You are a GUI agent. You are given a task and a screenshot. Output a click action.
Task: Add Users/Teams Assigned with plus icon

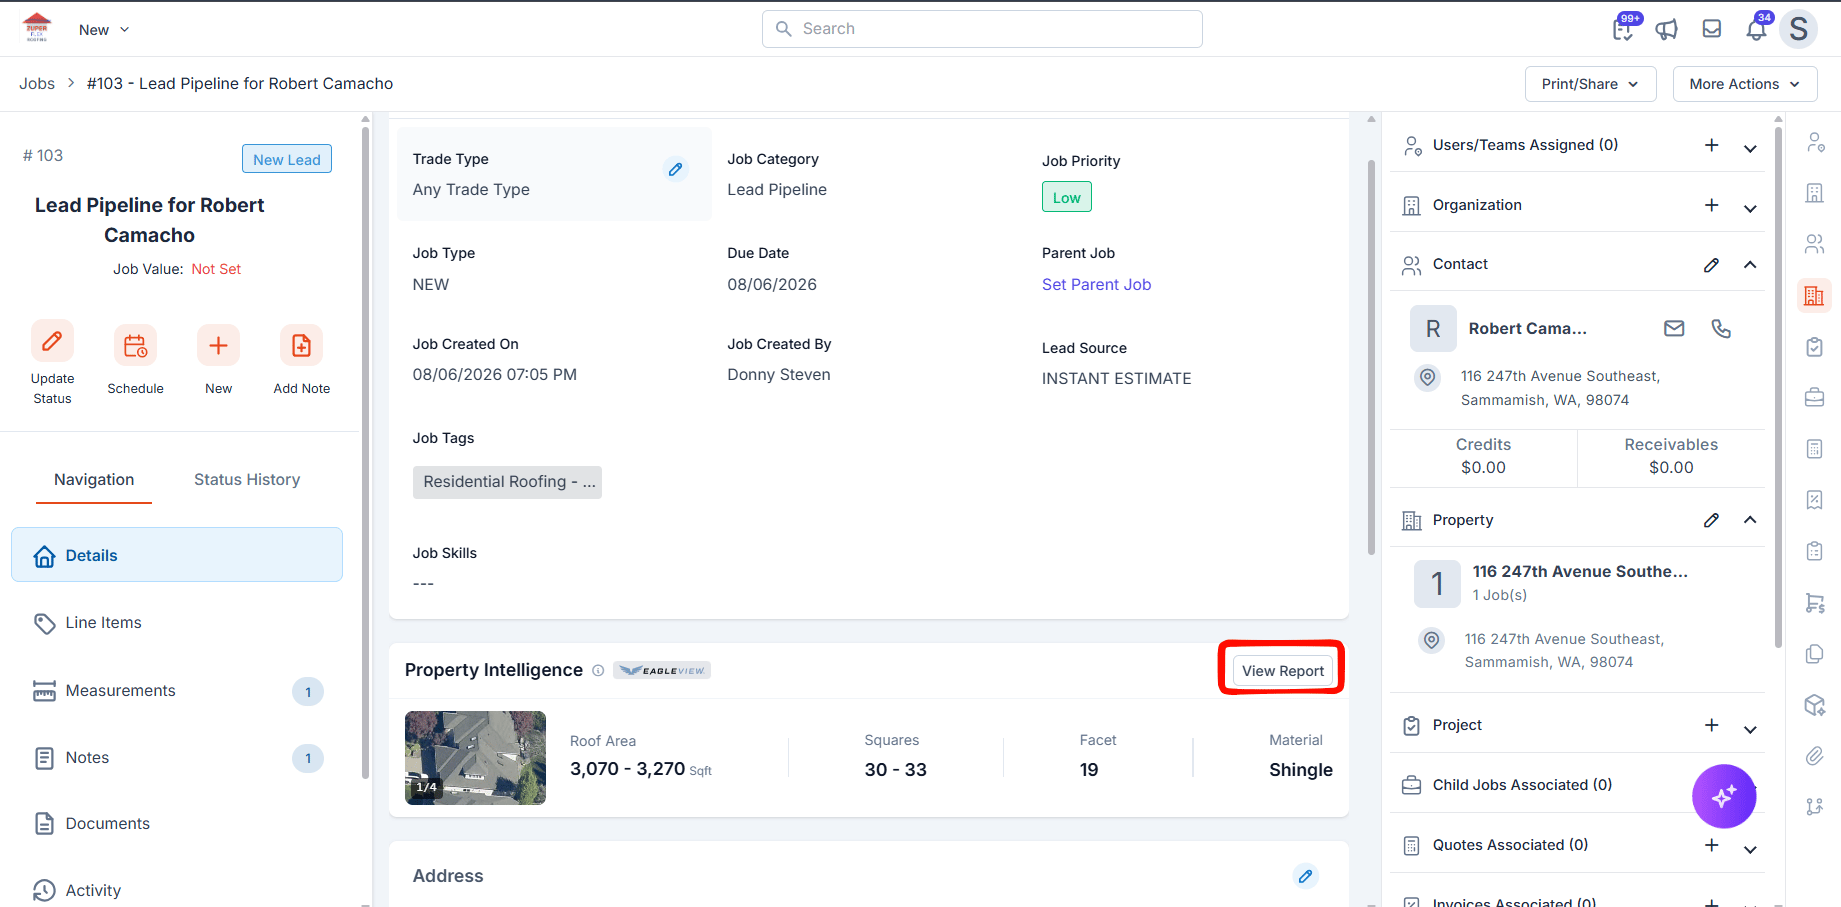[1712, 145]
